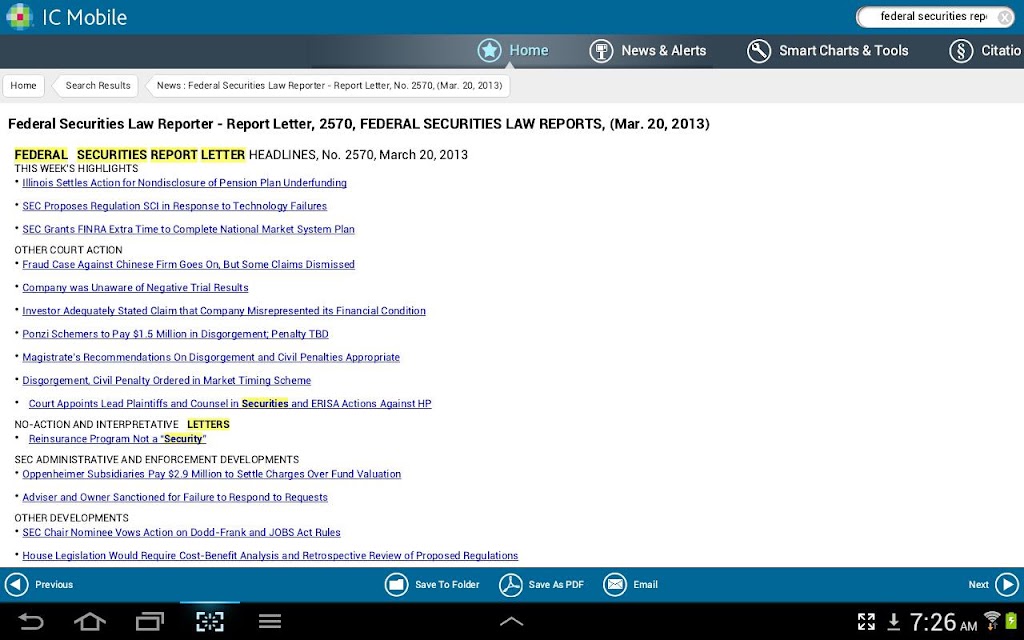Tap the fullscreen expand icon in status tray
1024x640 pixels.
coord(866,621)
